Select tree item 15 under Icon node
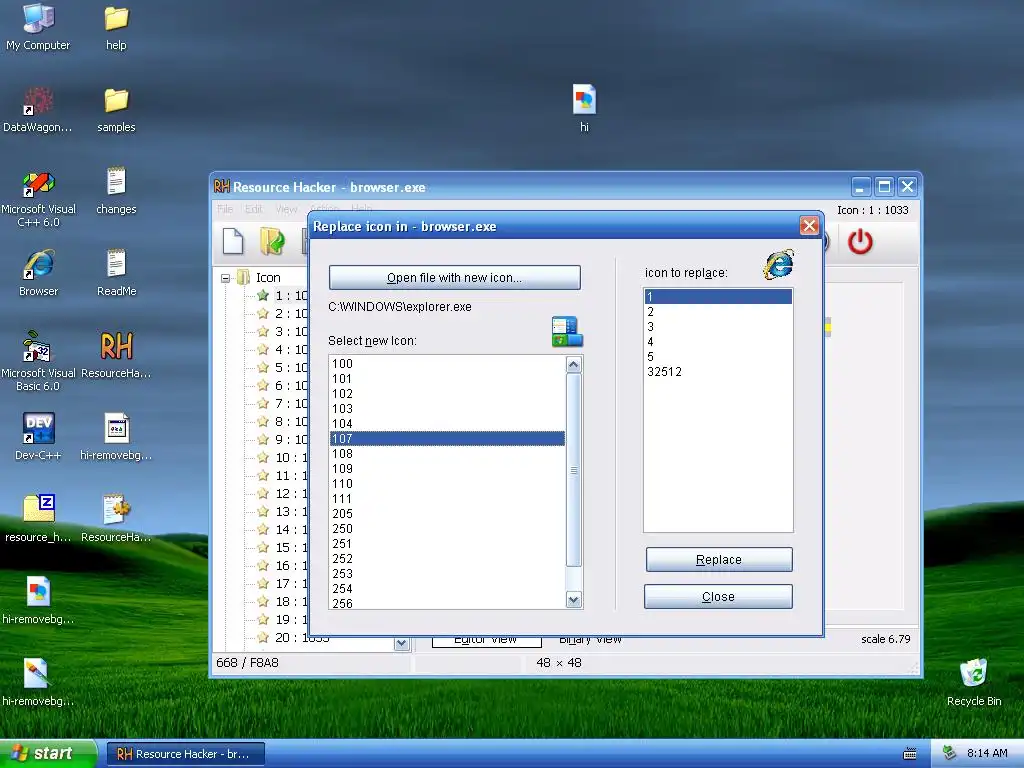The width and height of the screenshot is (1024, 768). coord(282,548)
